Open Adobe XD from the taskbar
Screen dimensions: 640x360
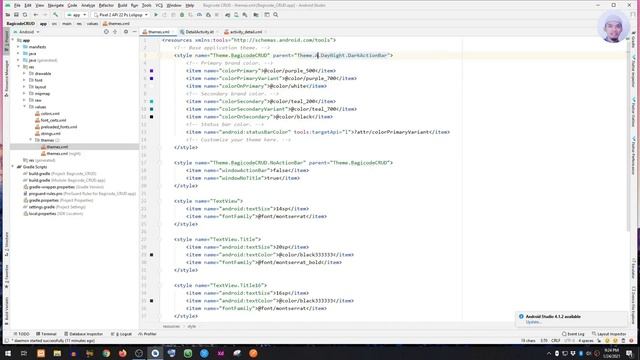tap(220, 353)
